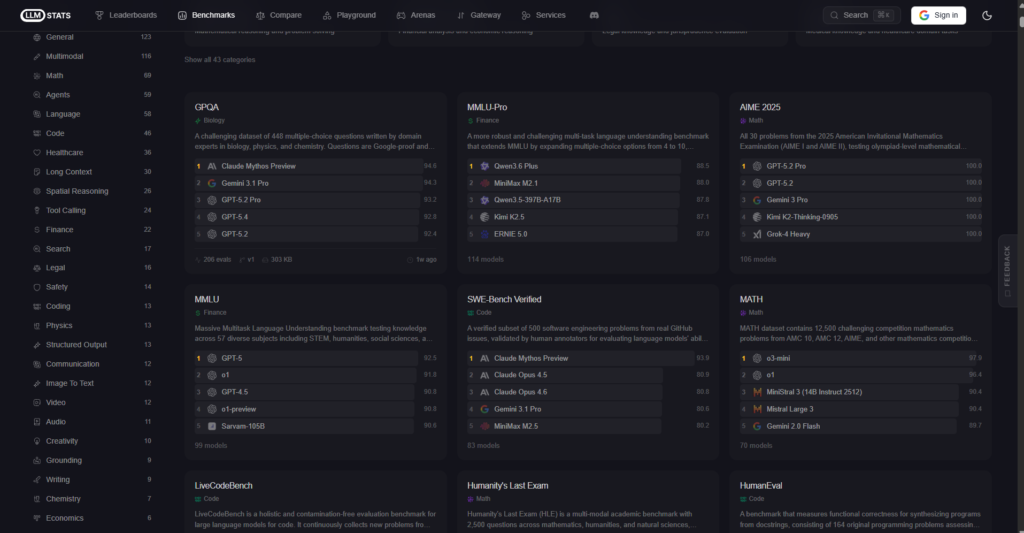Viewport: 1024px width, 533px height.
Task: Click the Math category icon in the sidebar
Action: point(37,75)
